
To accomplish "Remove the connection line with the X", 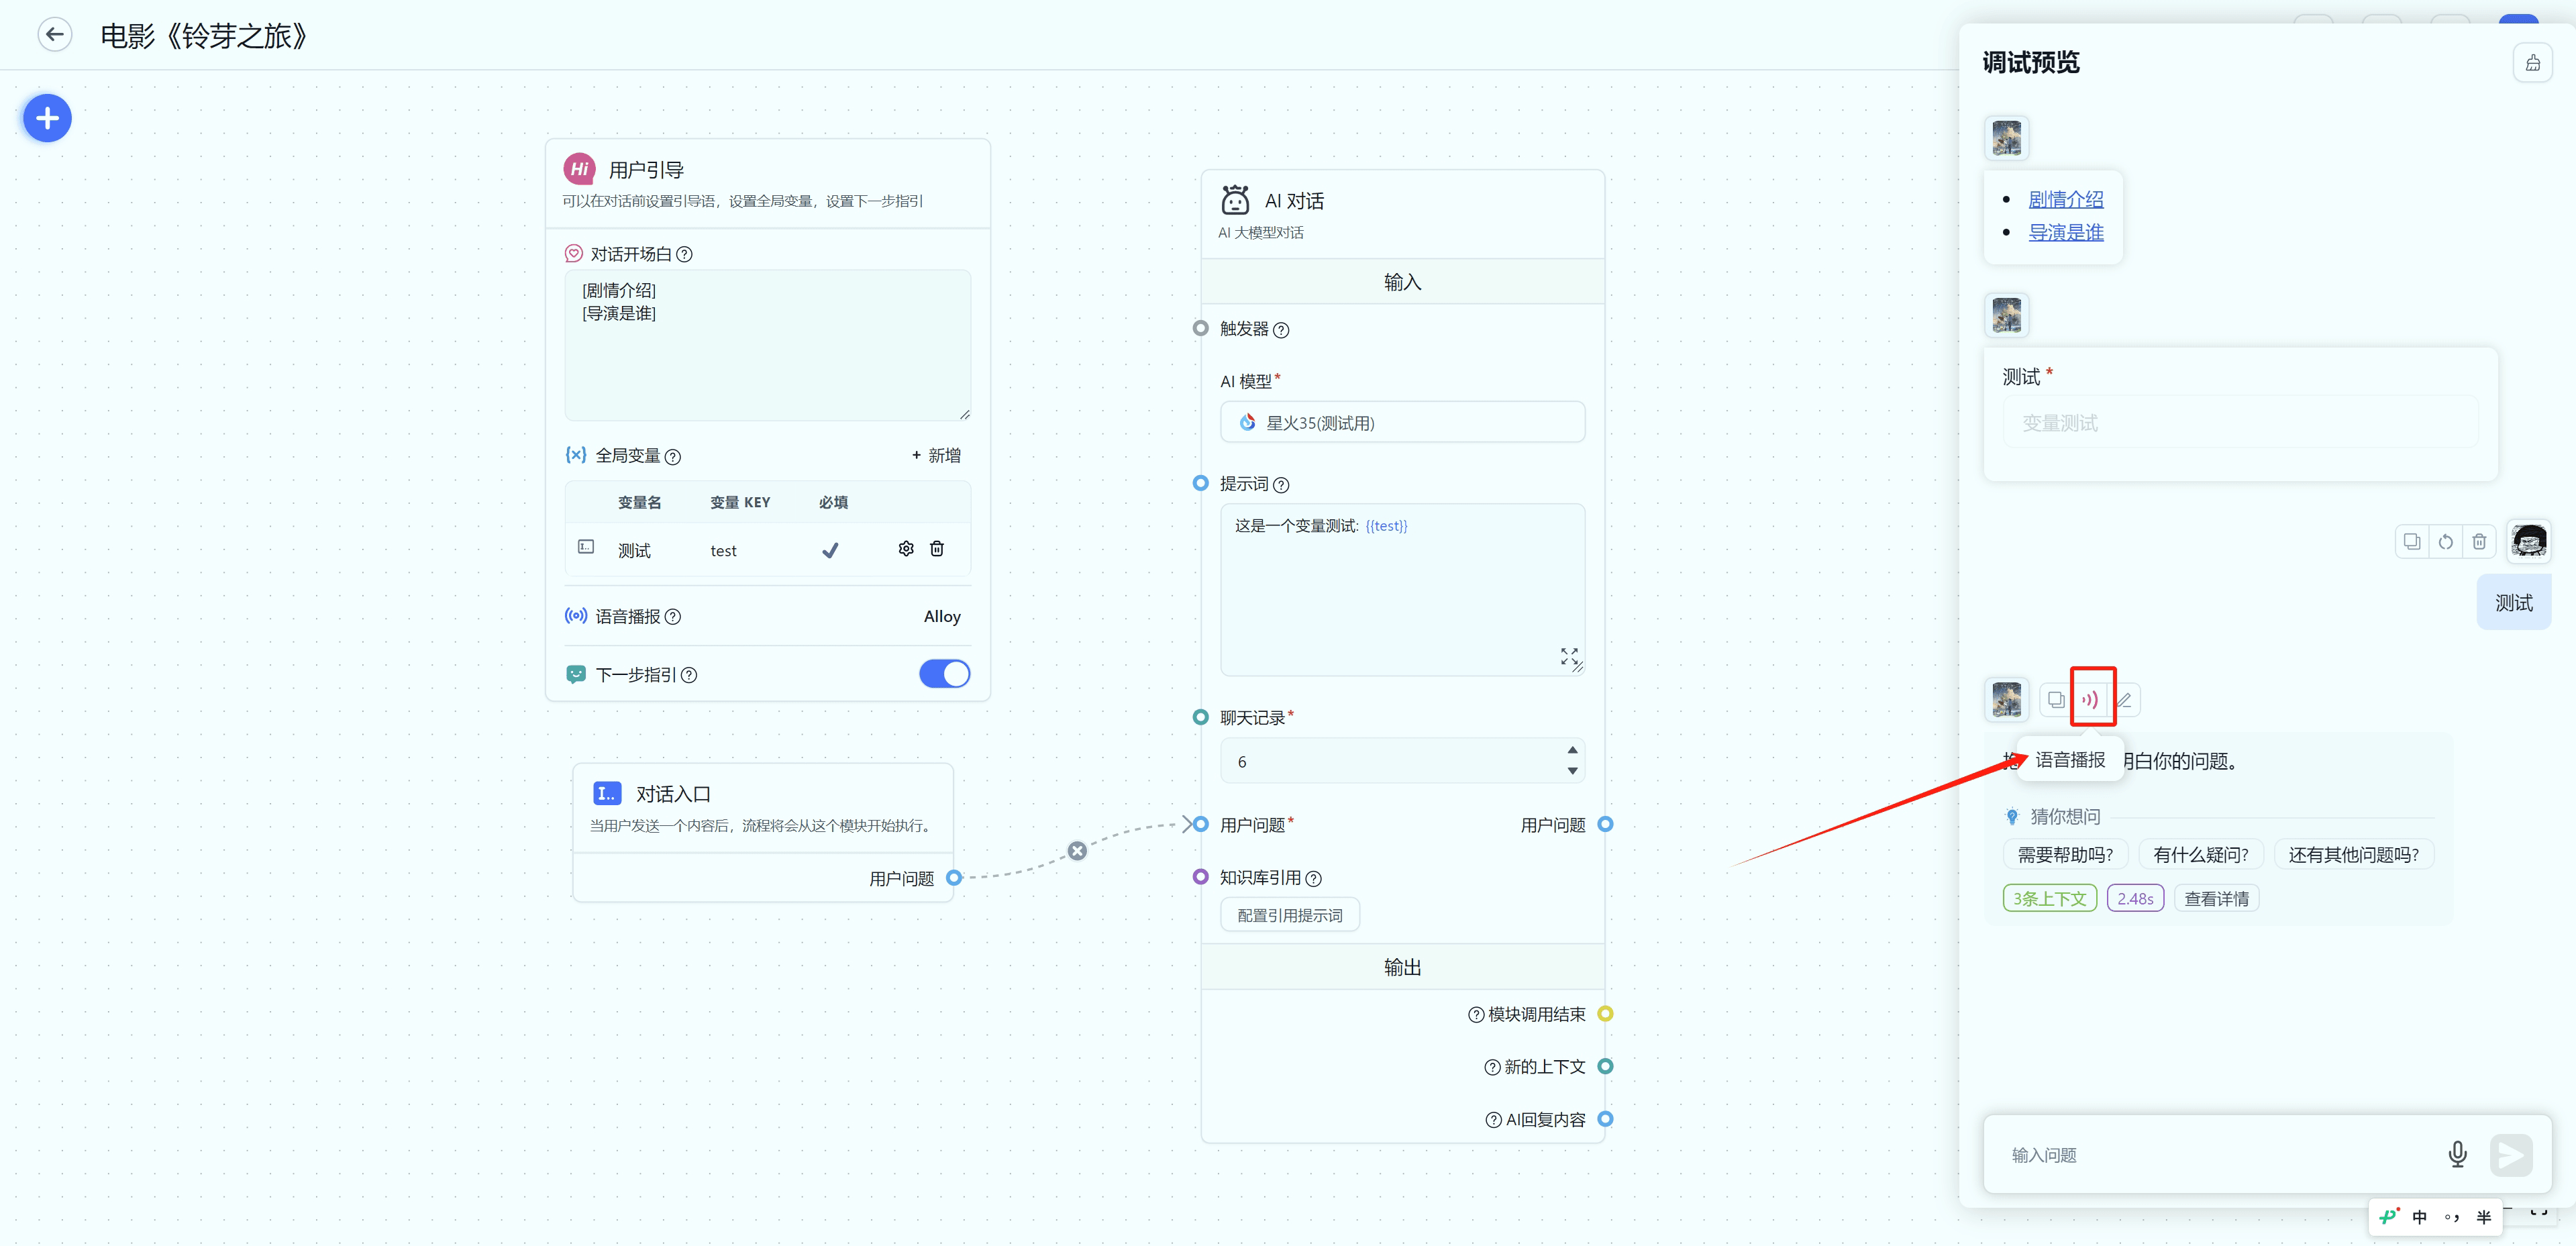I will [x=1076, y=851].
